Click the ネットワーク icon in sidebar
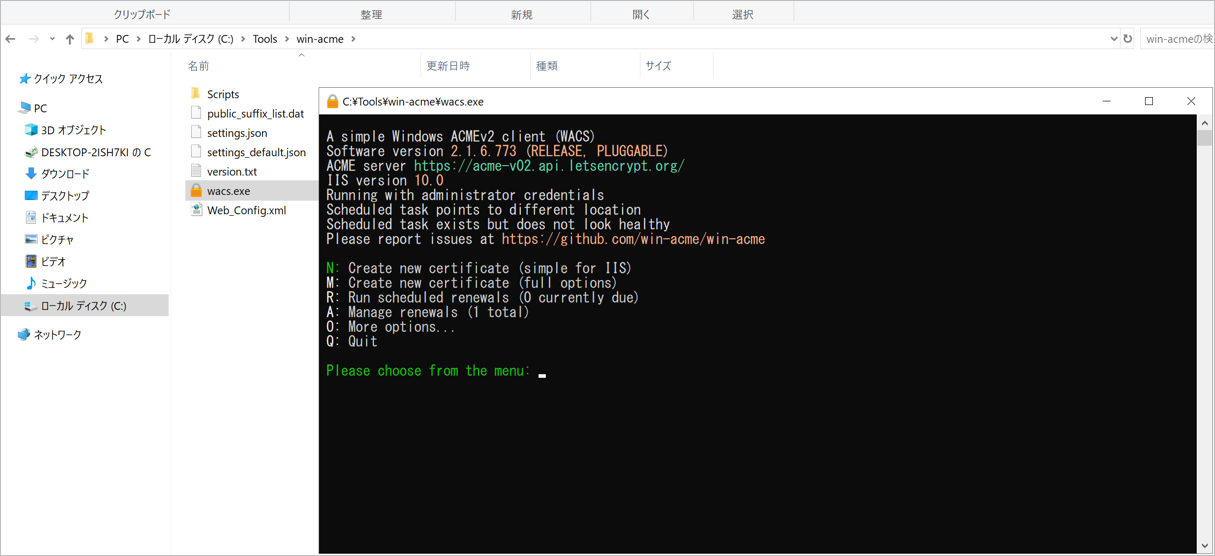 [24, 335]
